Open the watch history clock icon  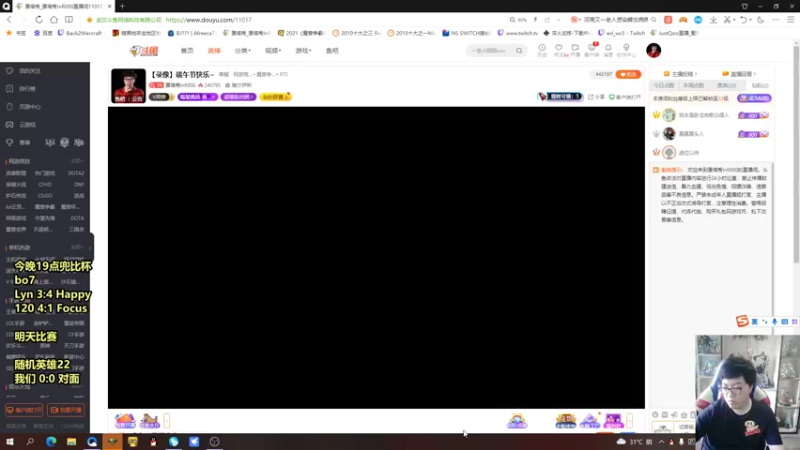pos(542,49)
